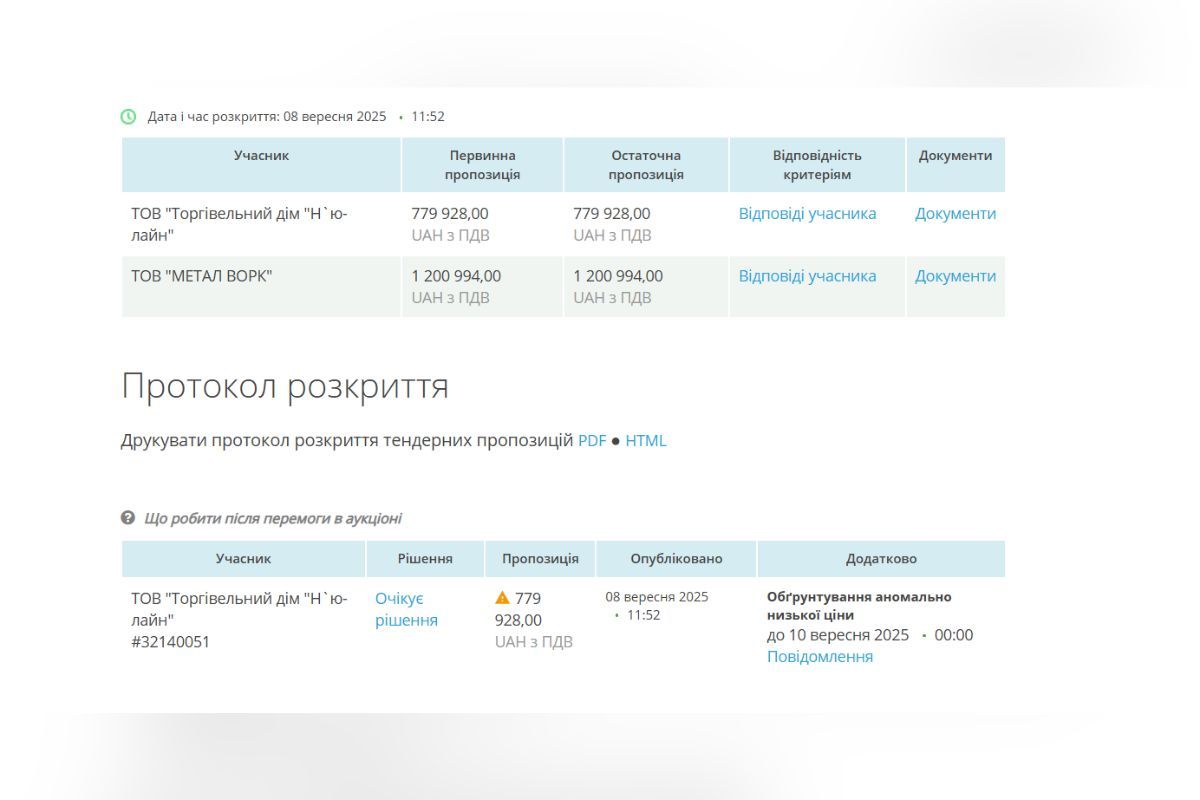Image resolution: width=1200 pixels, height=800 pixels.
Task: Open documents of ТОВ "МЕТАЛ ВОРК"
Action: (954, 275)
